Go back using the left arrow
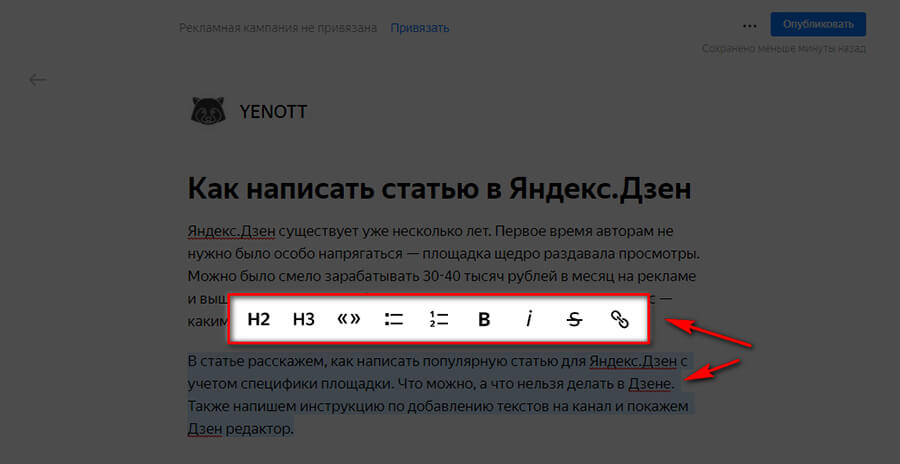The width and height of the screenshot is (900, 464). (38, 80)
